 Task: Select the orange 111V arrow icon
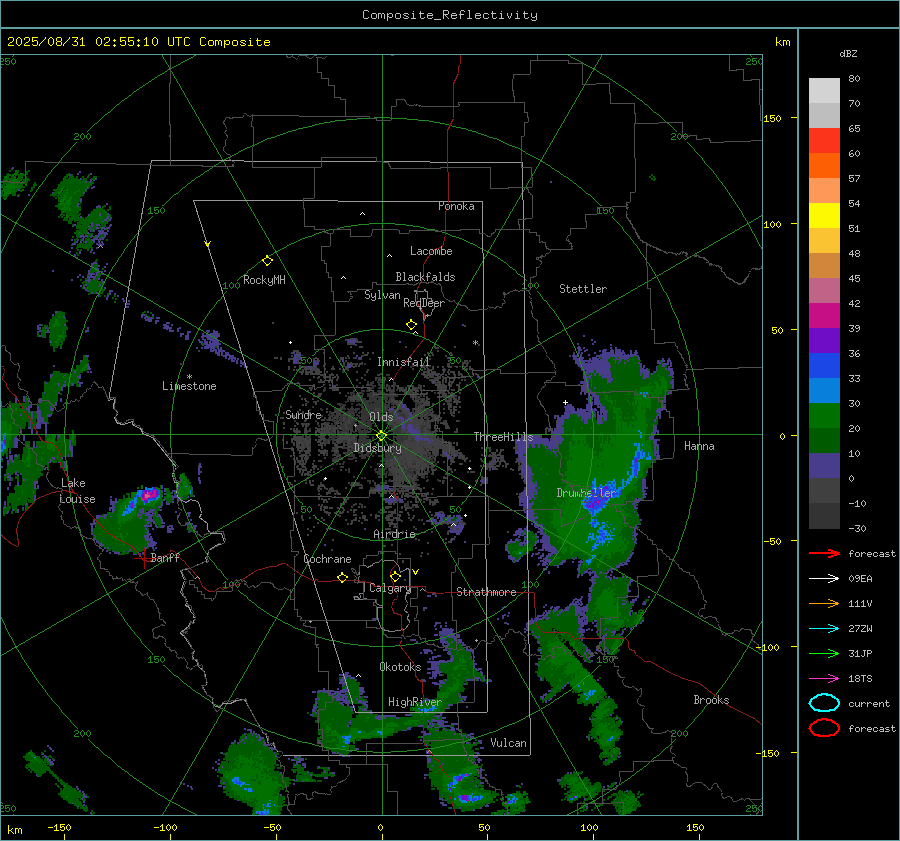824,603
